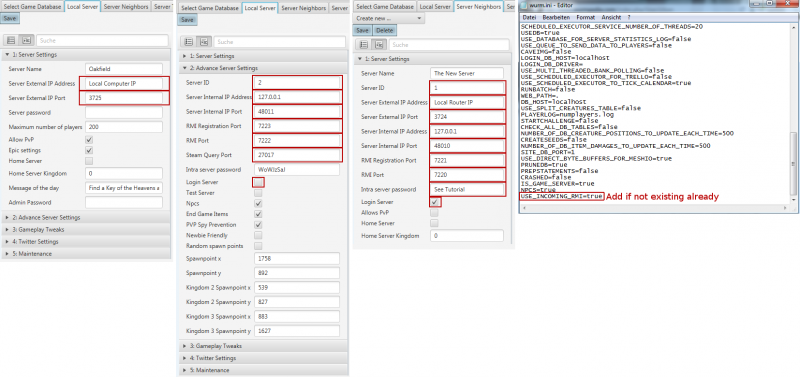This screenshot has width=800, height=377.
Task: Expand 2: Advance Server Settings in Oakfield panel
Action: tap(86, 217)
